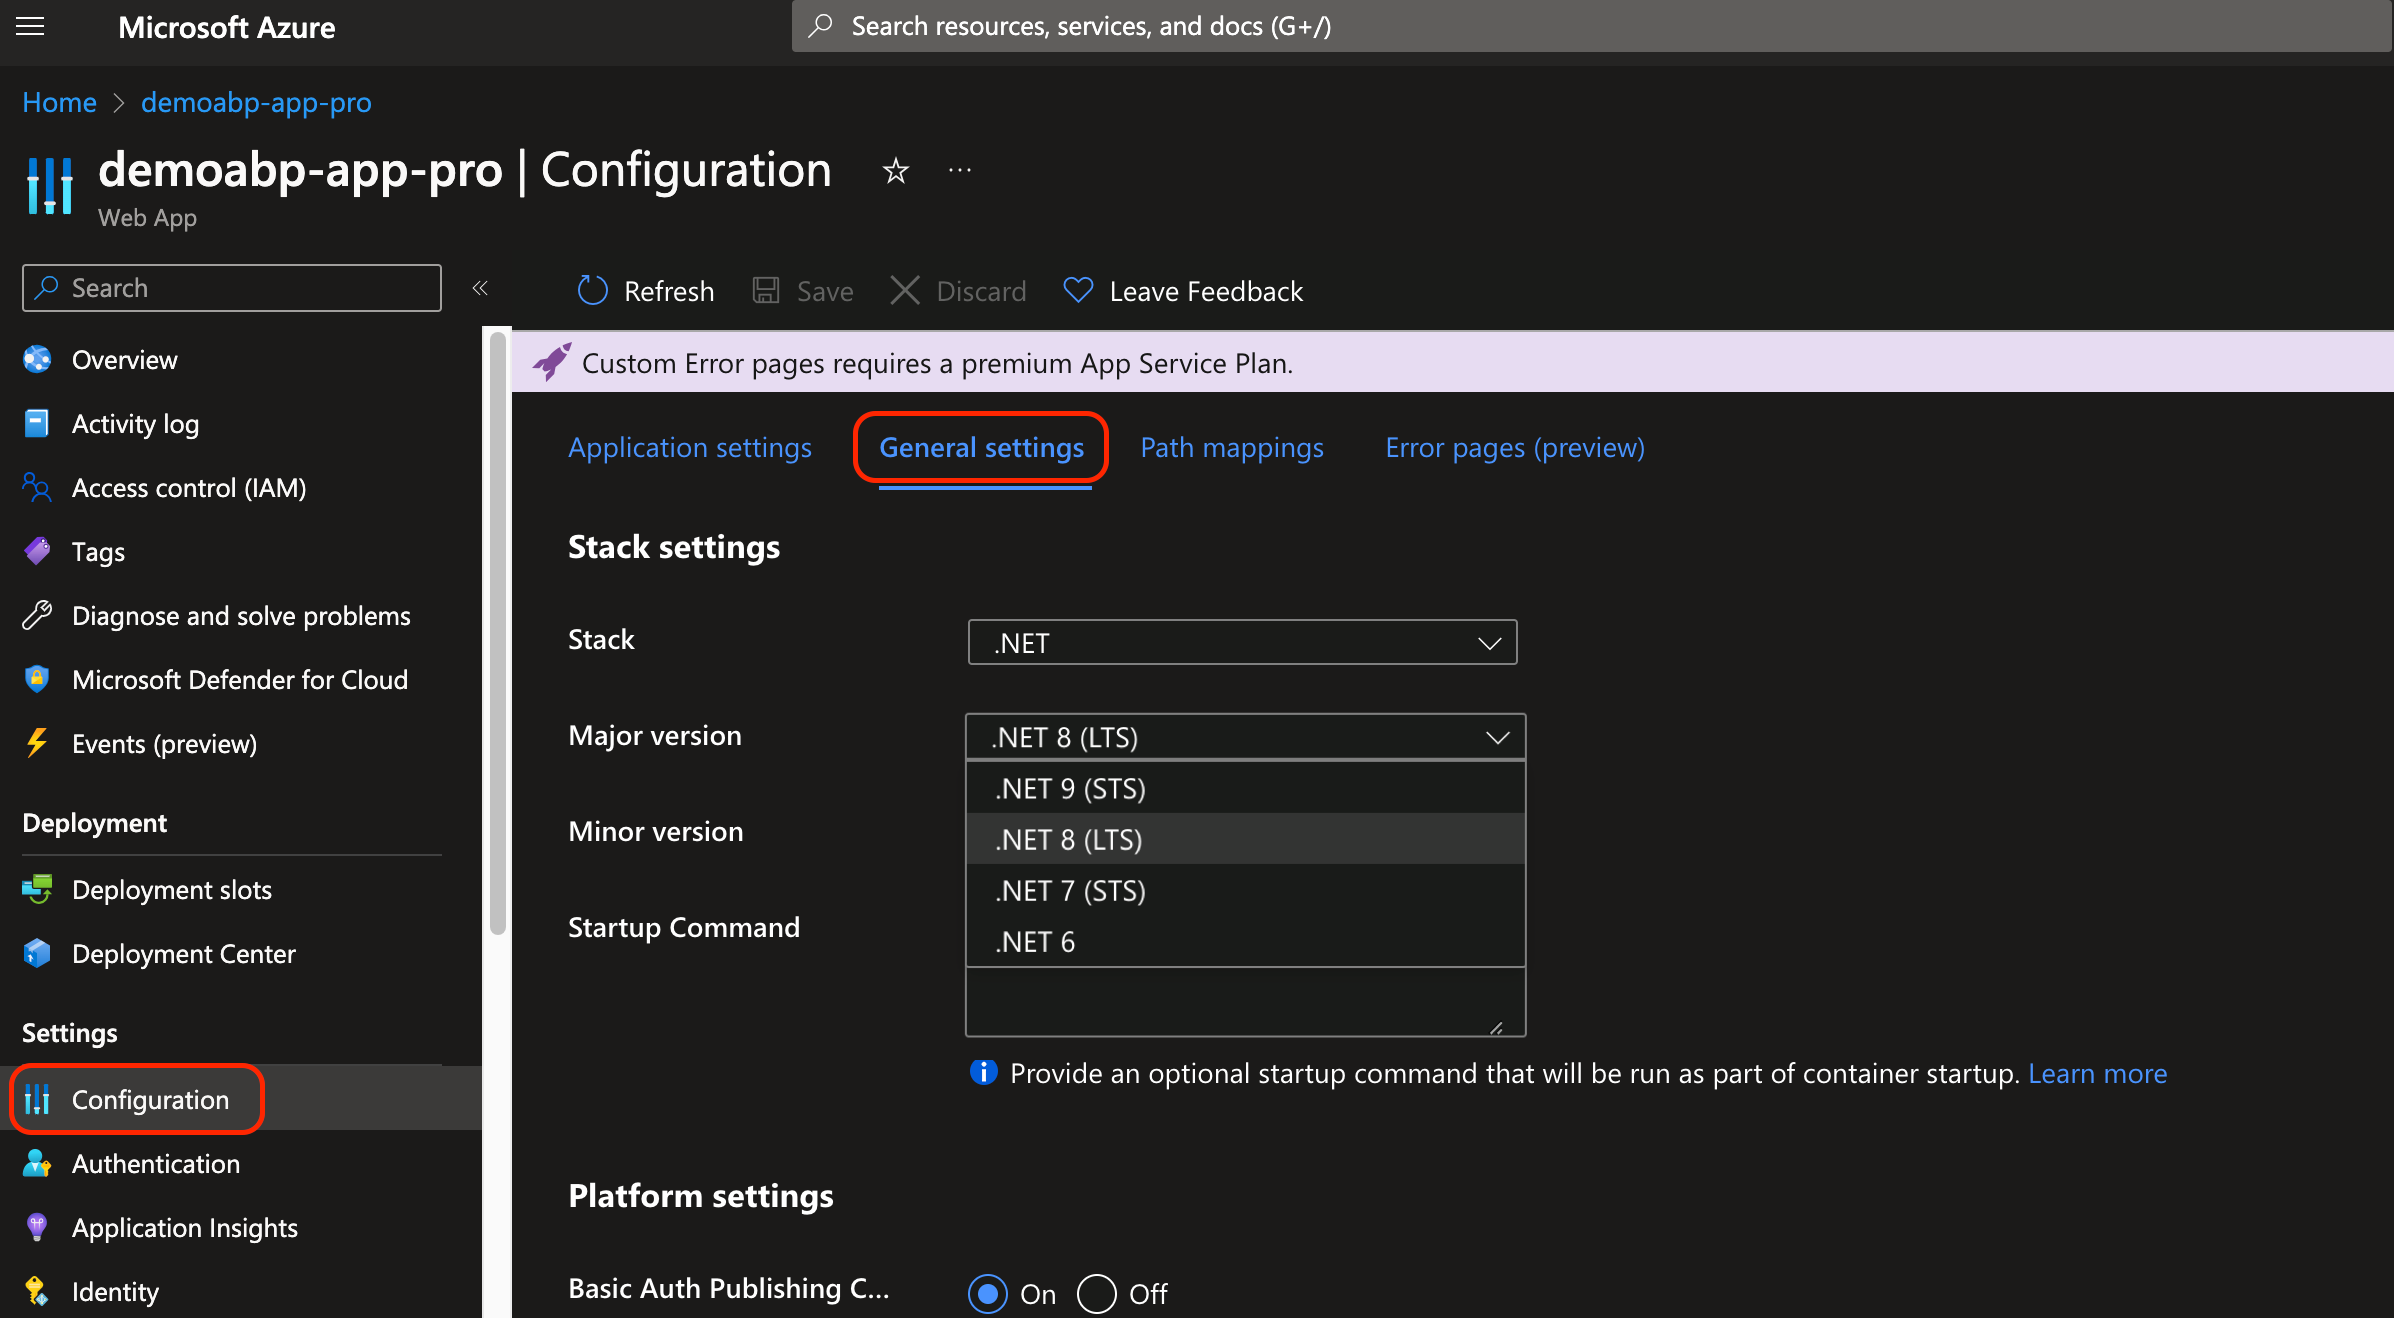Click the Refresh toolbar icon

pos(593,291)
